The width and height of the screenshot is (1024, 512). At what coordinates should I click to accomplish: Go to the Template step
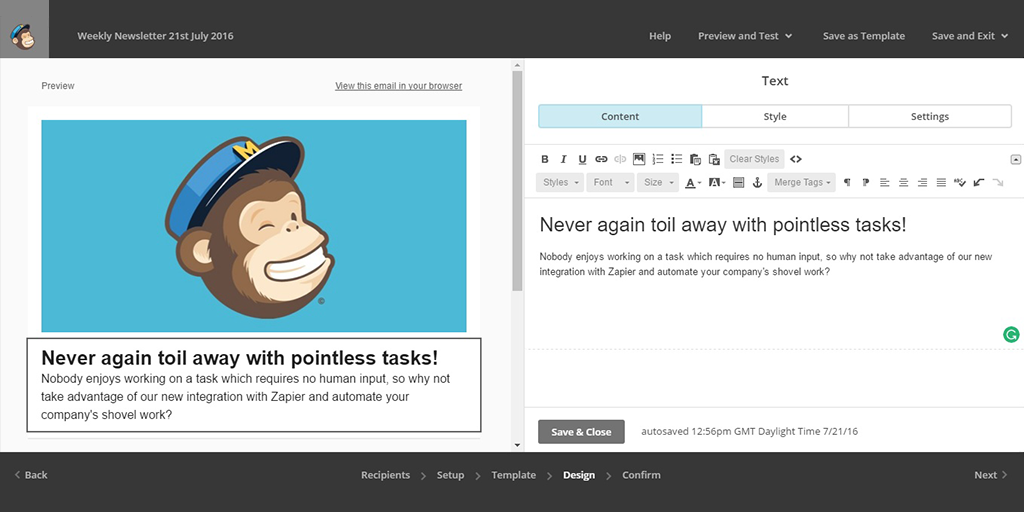(x=513, y=475)
